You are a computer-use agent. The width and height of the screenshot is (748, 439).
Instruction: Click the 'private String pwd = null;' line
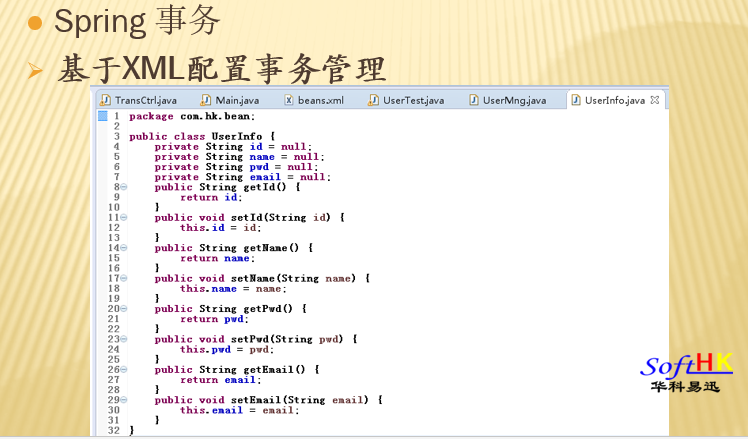pyautogui.click(x=236, y=167)
